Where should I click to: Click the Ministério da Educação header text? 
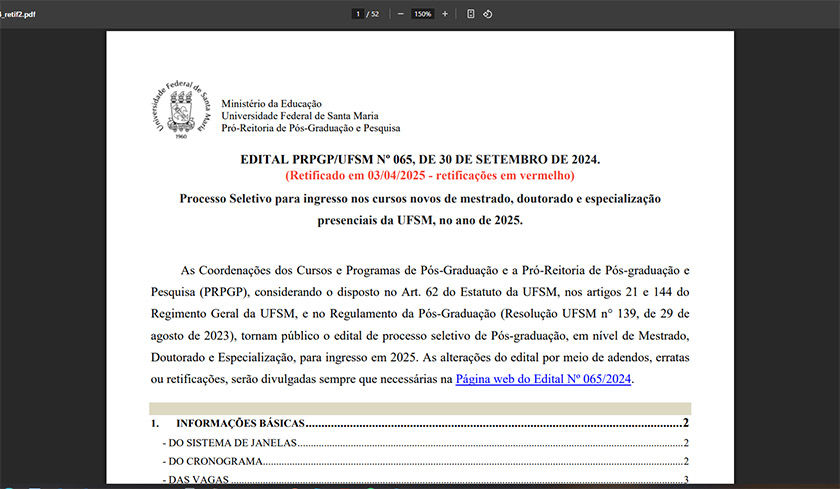tap(272, 103)
